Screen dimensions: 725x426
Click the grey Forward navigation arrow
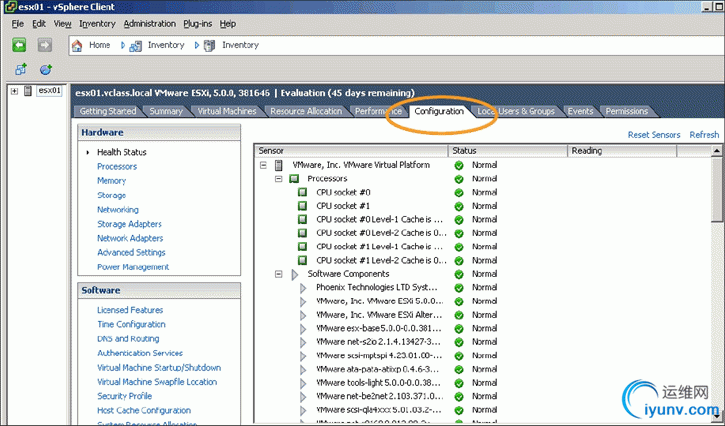[45, 45]
